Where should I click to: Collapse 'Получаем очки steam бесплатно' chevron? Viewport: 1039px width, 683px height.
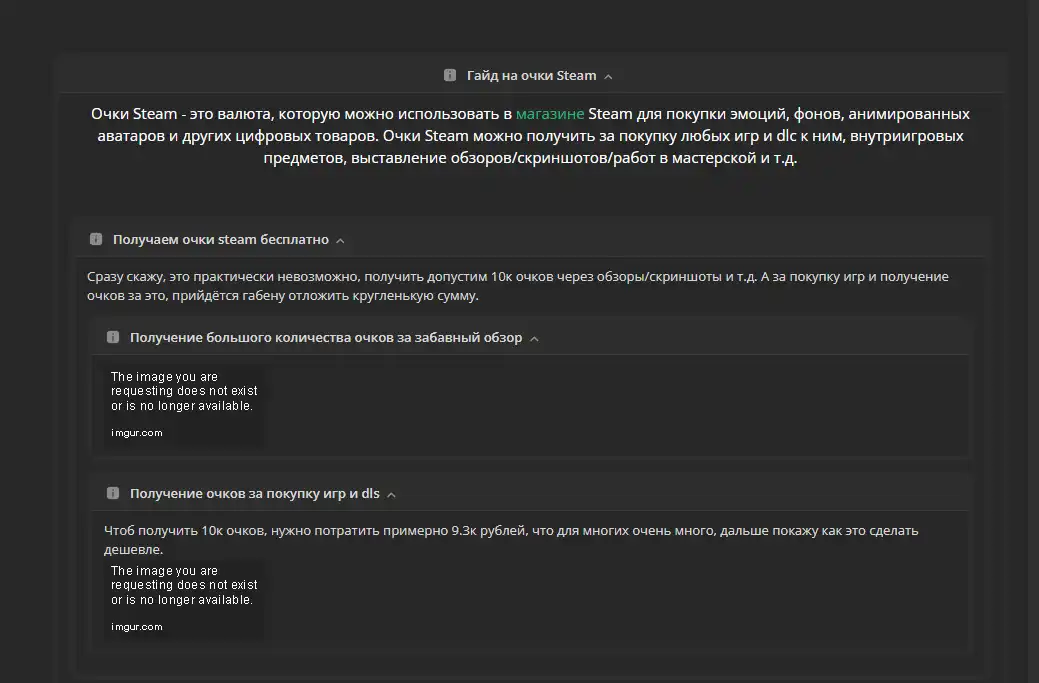point(340,240)
